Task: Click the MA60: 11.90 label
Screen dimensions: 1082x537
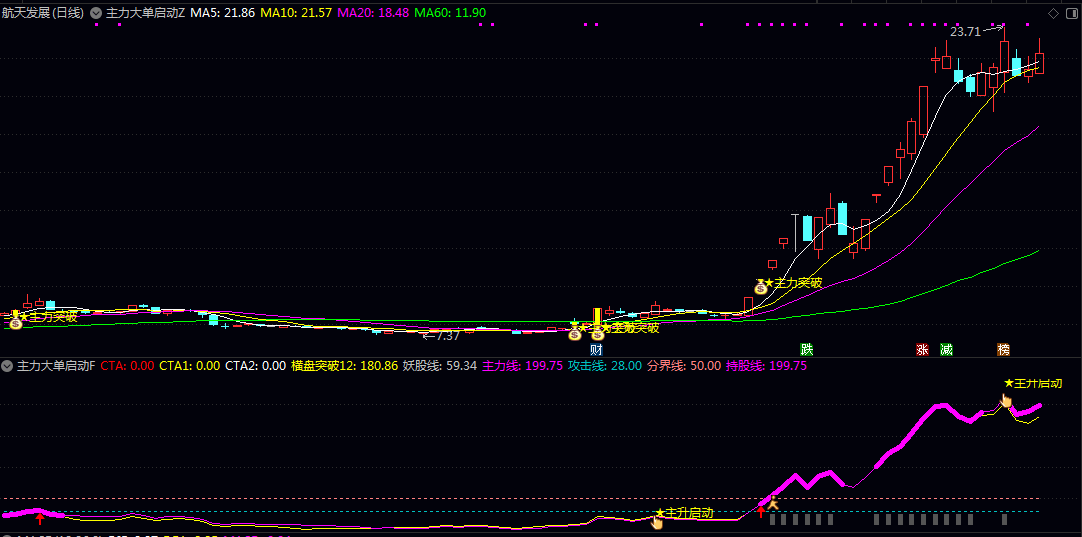Action: pyautogui.click(x=449, y=12)
